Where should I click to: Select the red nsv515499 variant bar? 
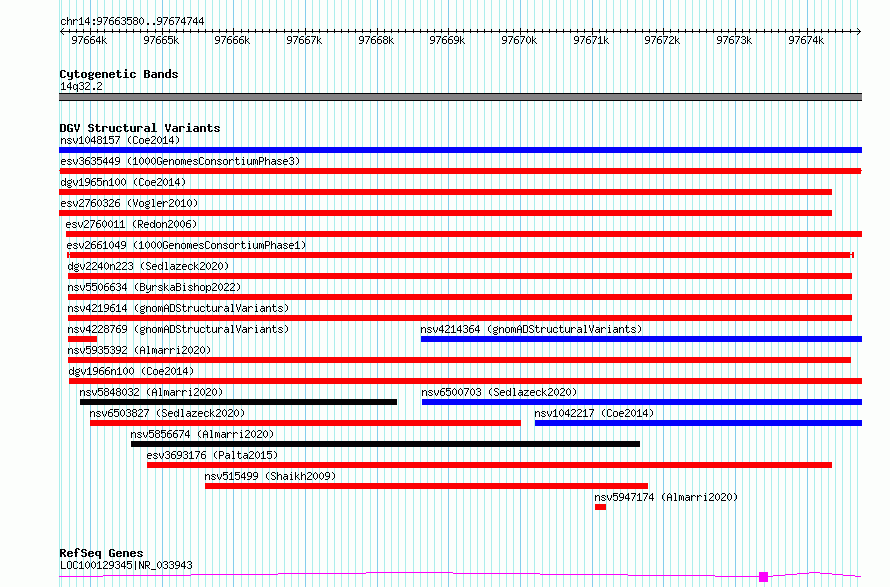(x=426, y=487)
